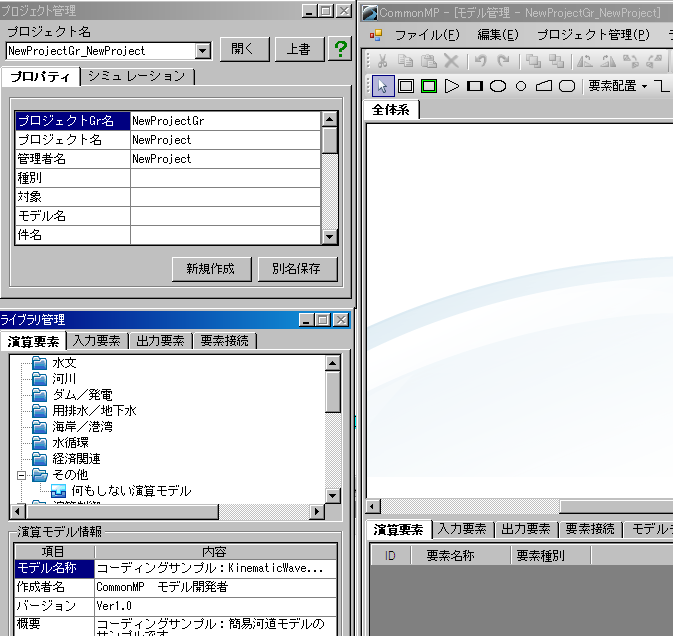Click the 開く button
The height and width of the screenshot is (636, 673).
pos(245,49)
